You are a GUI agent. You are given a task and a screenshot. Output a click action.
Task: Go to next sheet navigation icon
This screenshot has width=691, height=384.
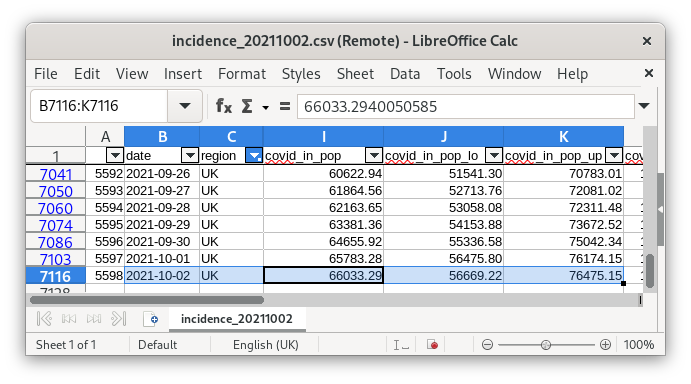coord(94,318)
